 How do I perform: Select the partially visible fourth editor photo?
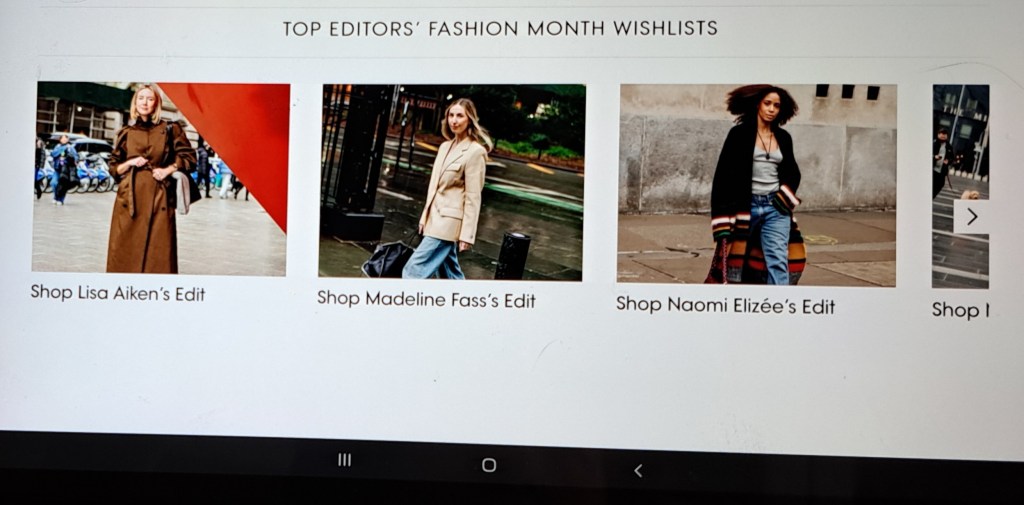960,186
